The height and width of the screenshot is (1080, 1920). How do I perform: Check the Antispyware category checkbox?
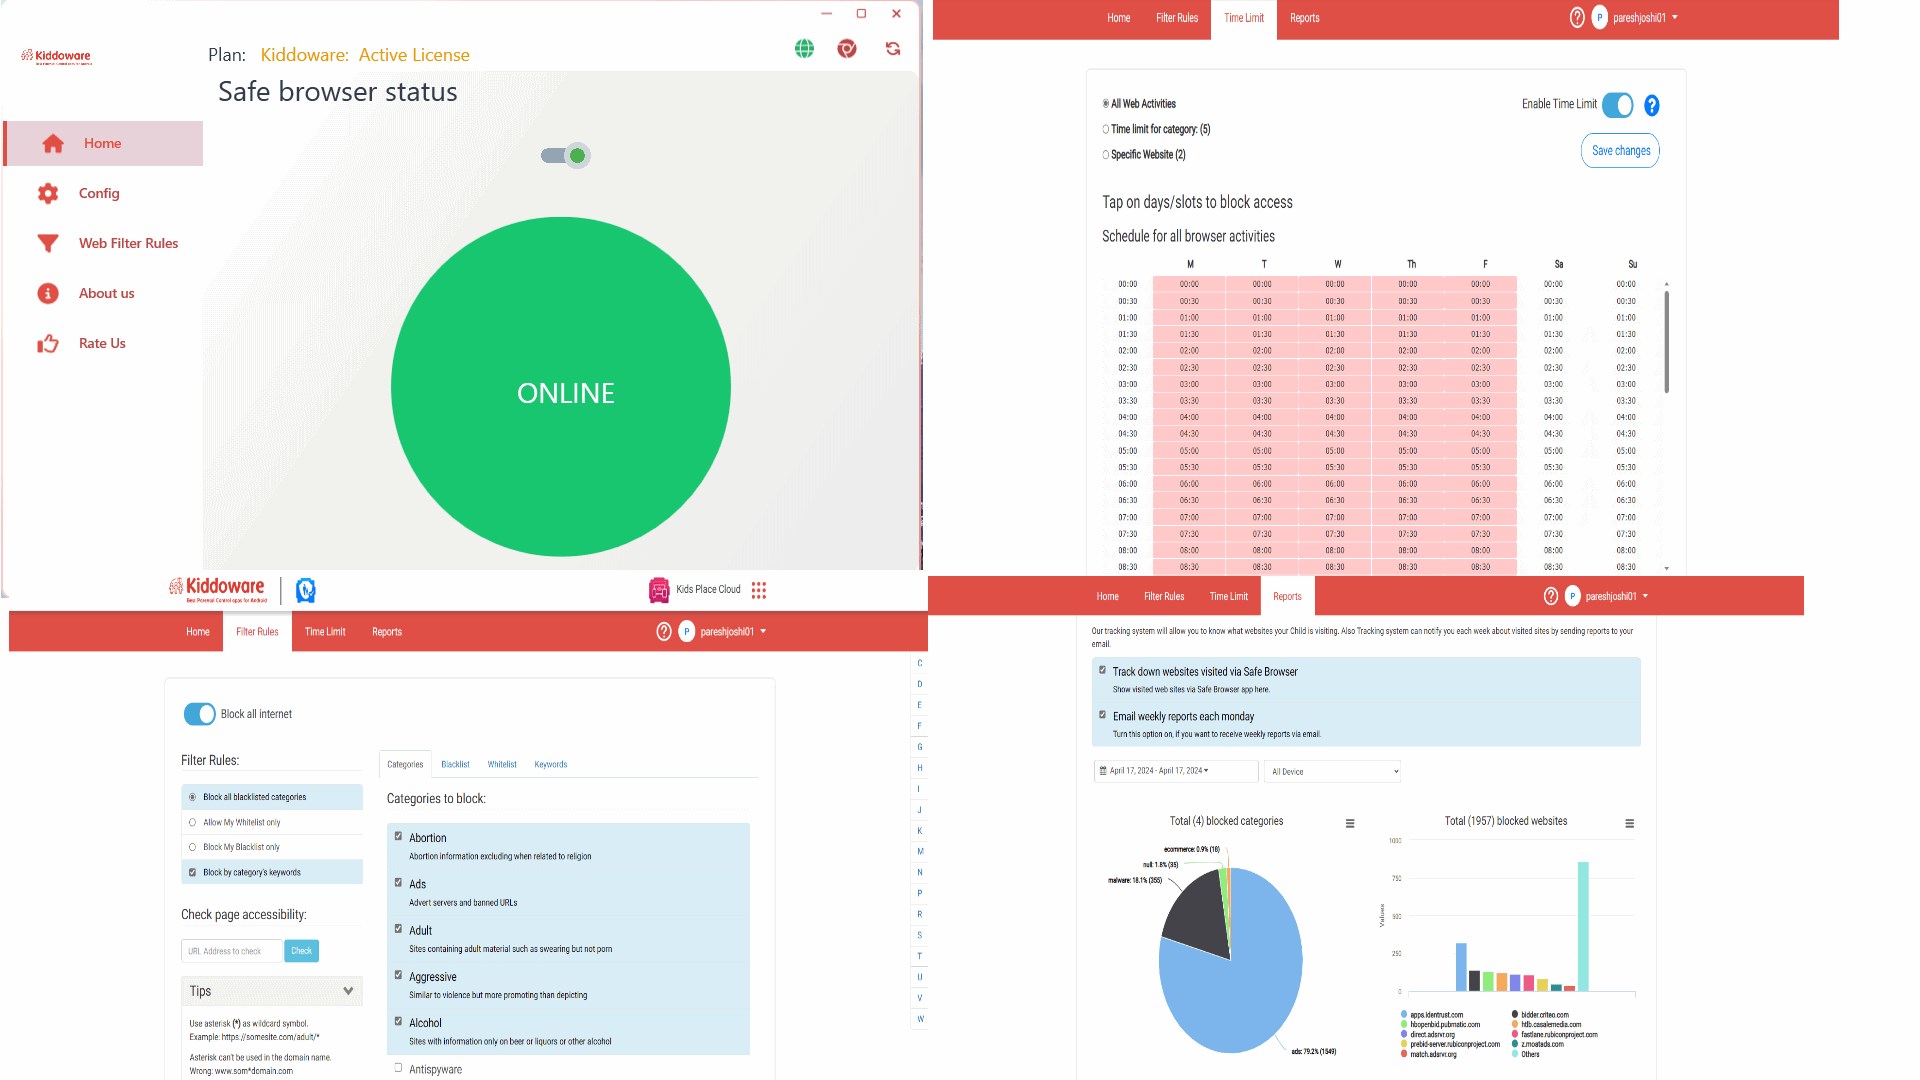pyautogui.click(x=398, y=1067)
